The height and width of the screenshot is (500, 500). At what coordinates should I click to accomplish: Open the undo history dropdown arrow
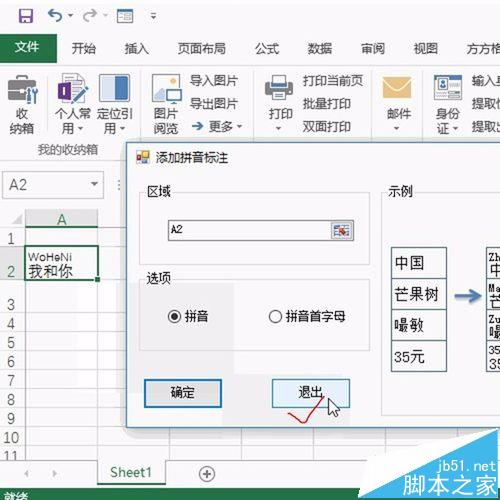tap(71, 15)
